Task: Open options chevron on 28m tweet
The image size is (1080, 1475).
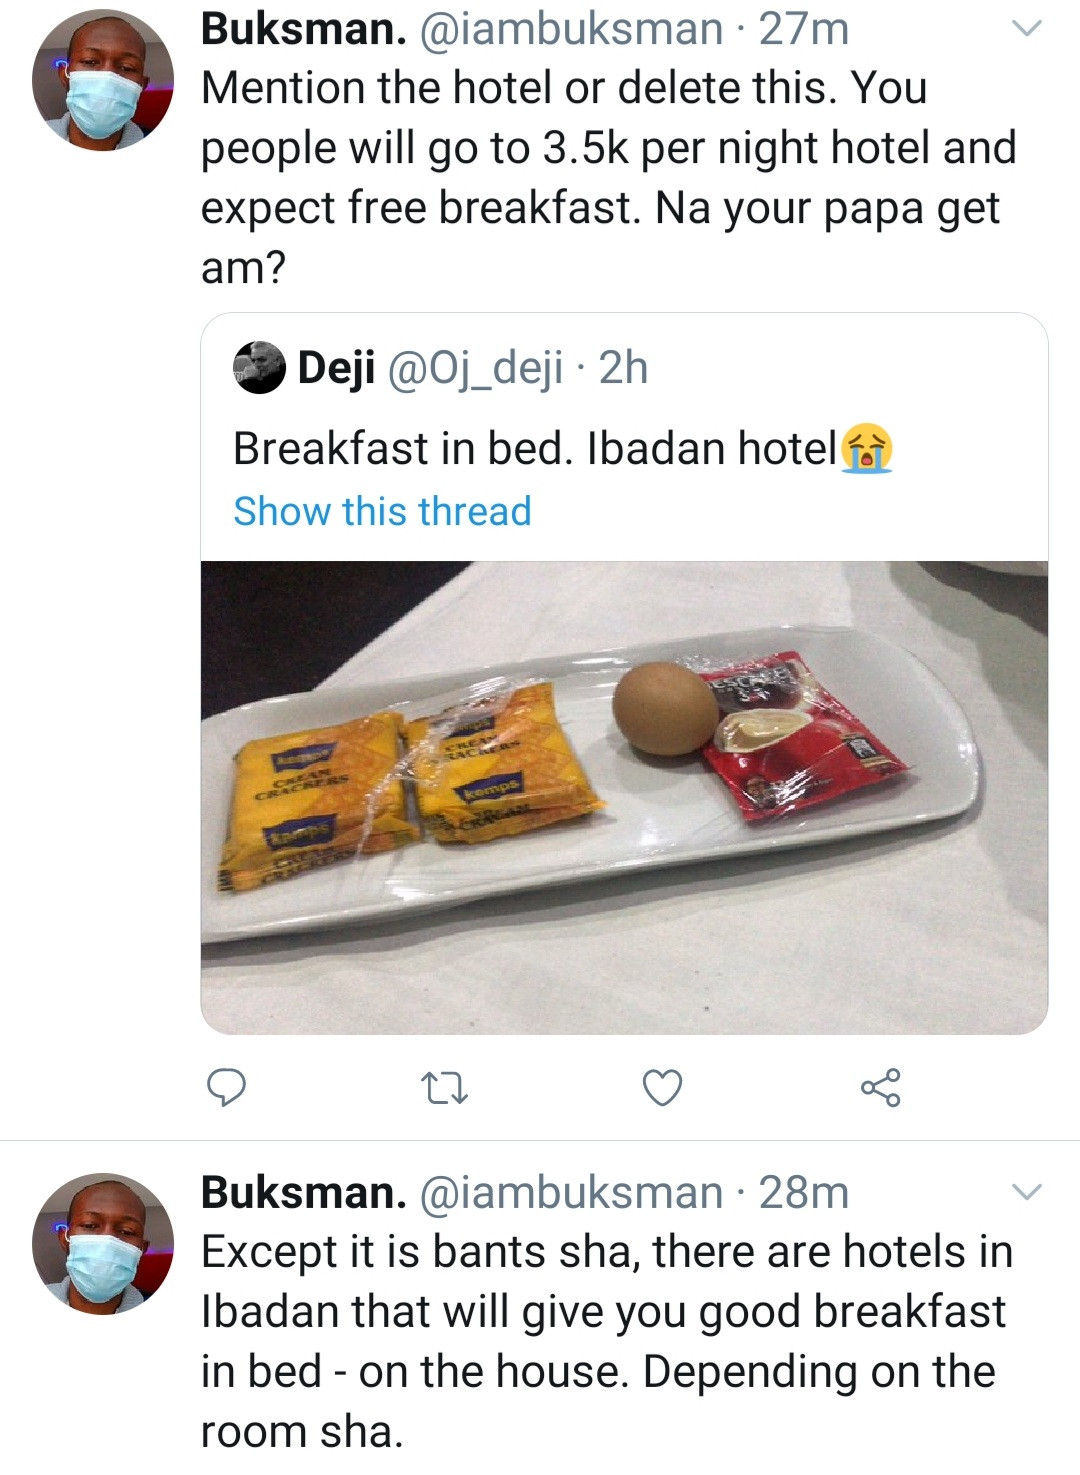Action: [1027, 1192]
